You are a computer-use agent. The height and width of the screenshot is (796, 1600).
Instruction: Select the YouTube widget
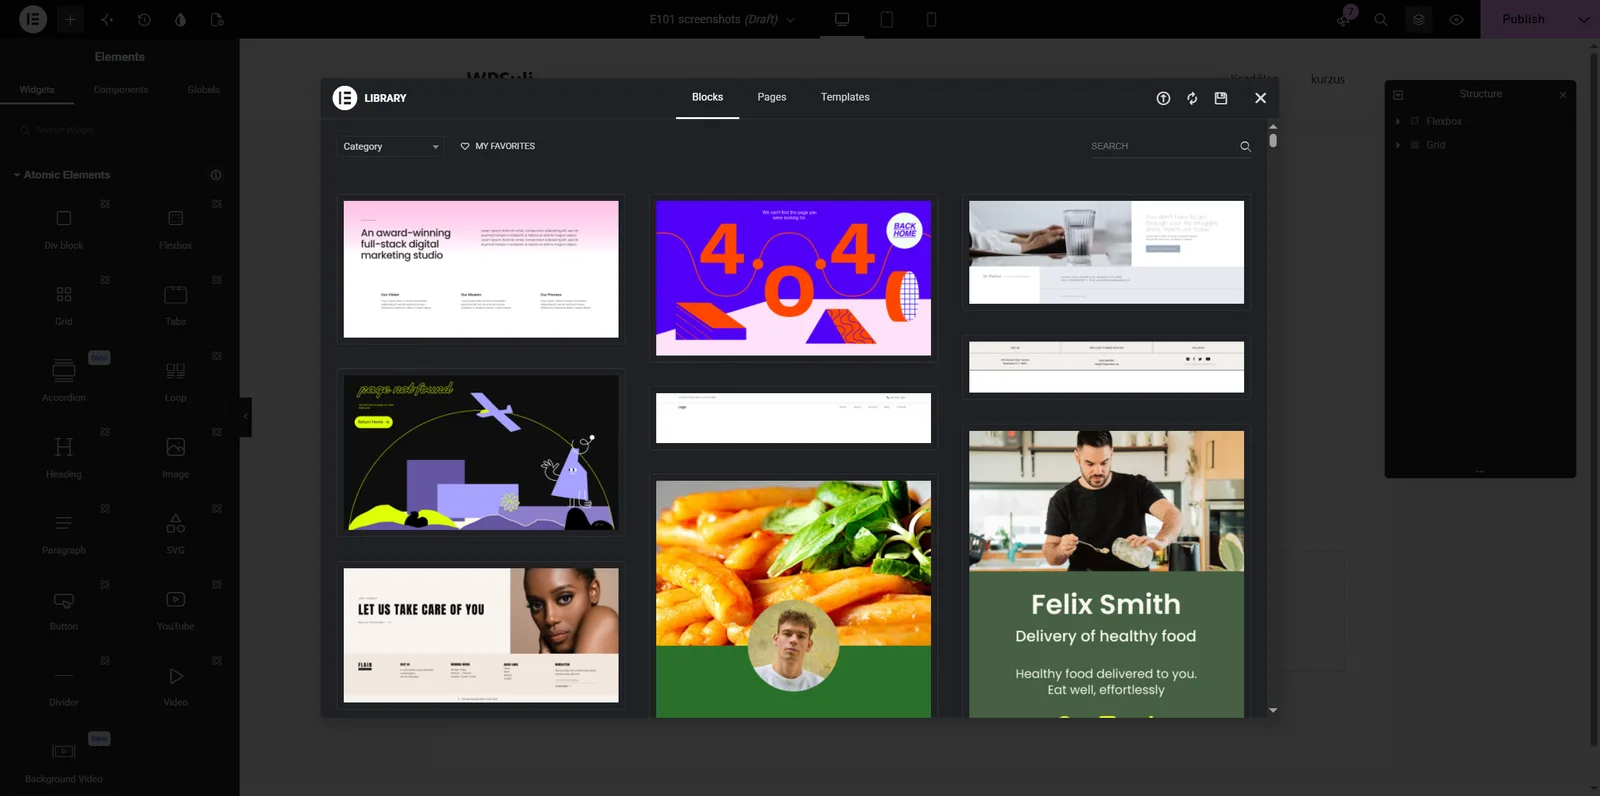pos(175,610)
